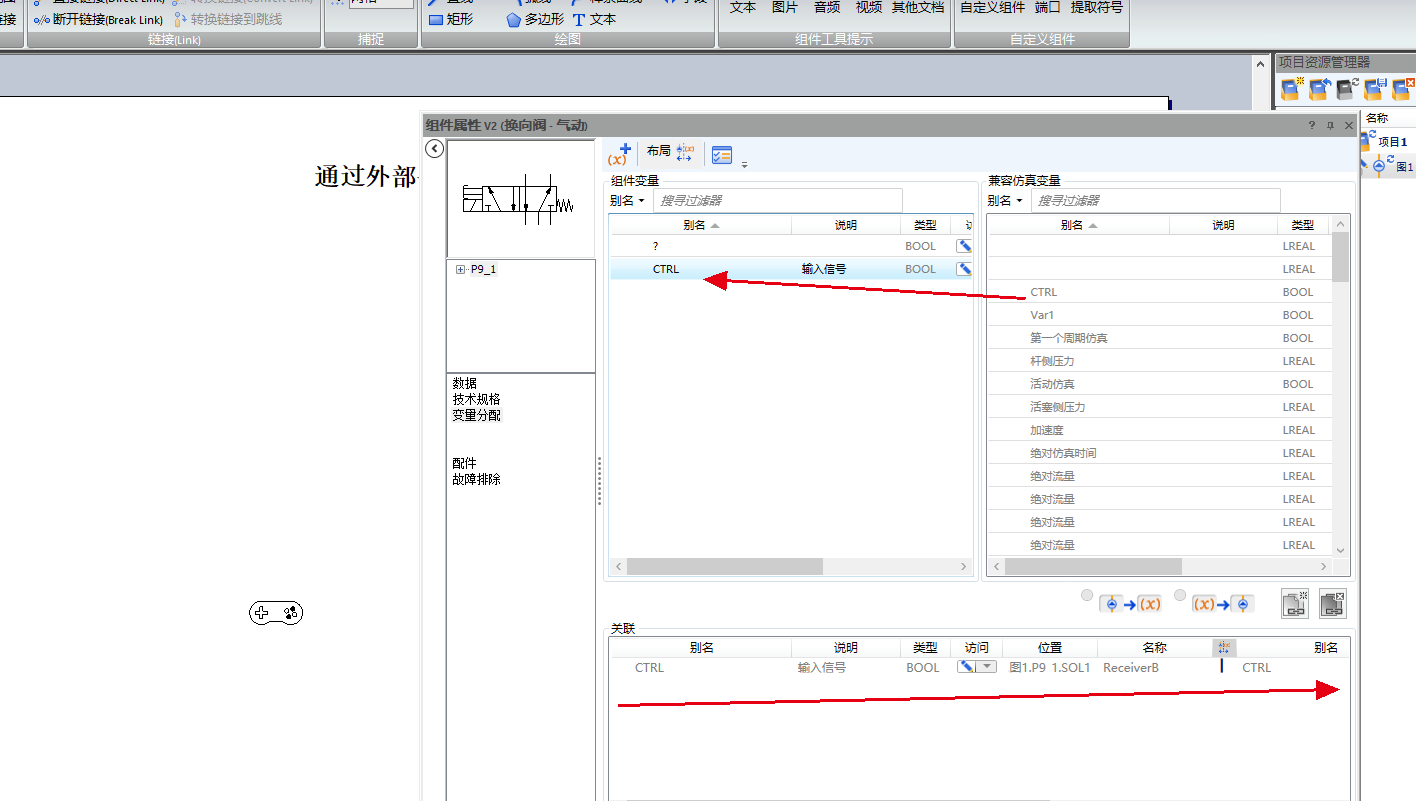Open the 别名 filter dropdown in 兼容仿真变量
Screen dimensions: 1416x801
(1005, 200)
